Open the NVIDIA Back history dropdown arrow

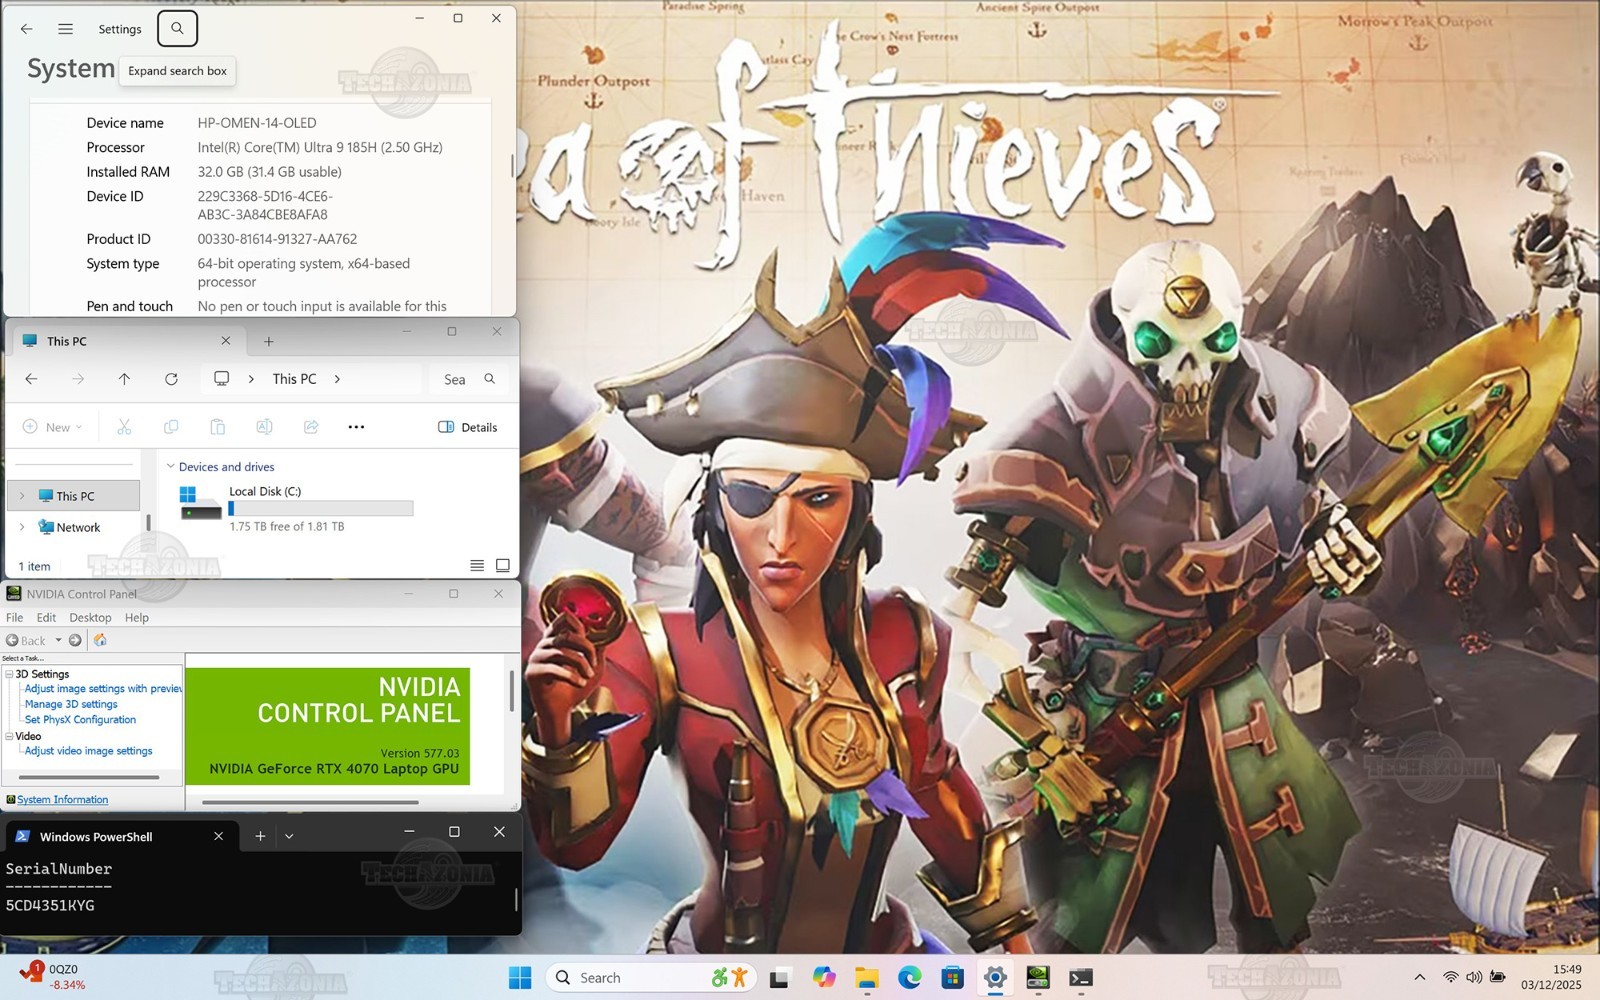tap(58, 640)
